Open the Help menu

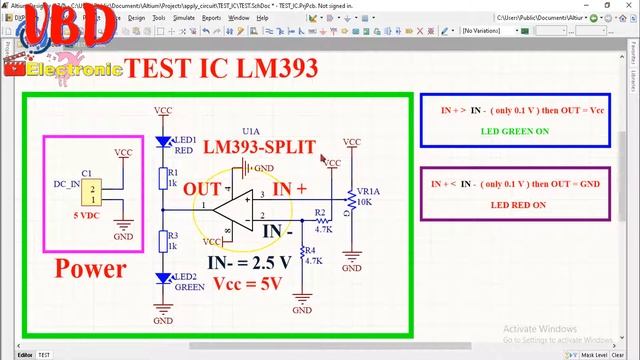(x=262, y=18)
